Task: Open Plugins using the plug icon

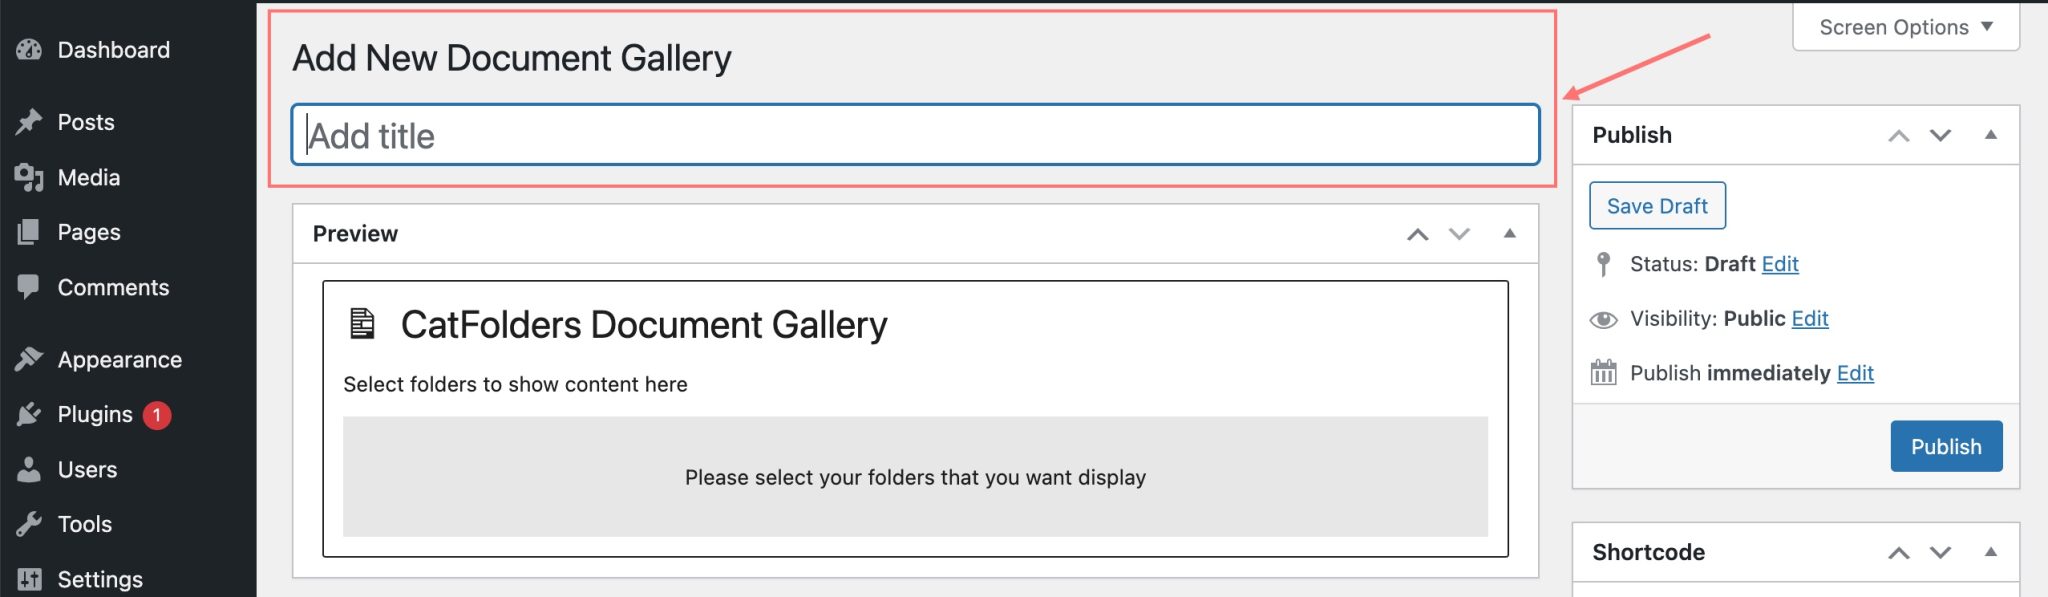Action: click(x=30, y=413)
